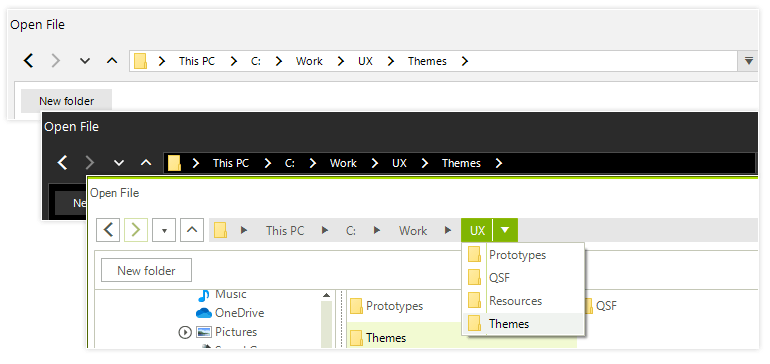The height and width of the screenshot is (364, 770).
Task: Choose Themes from UX dropdown menu
Action: pyautogui.click(x=523, y=324)
